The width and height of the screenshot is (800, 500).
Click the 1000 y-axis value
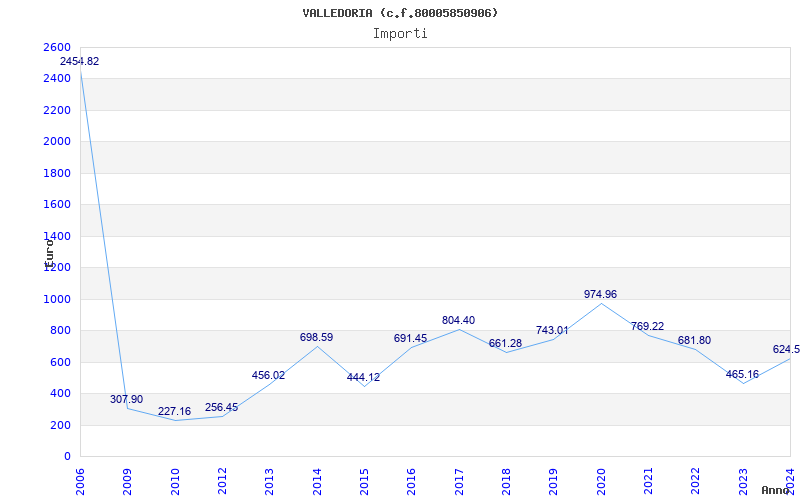coord(57,299)
